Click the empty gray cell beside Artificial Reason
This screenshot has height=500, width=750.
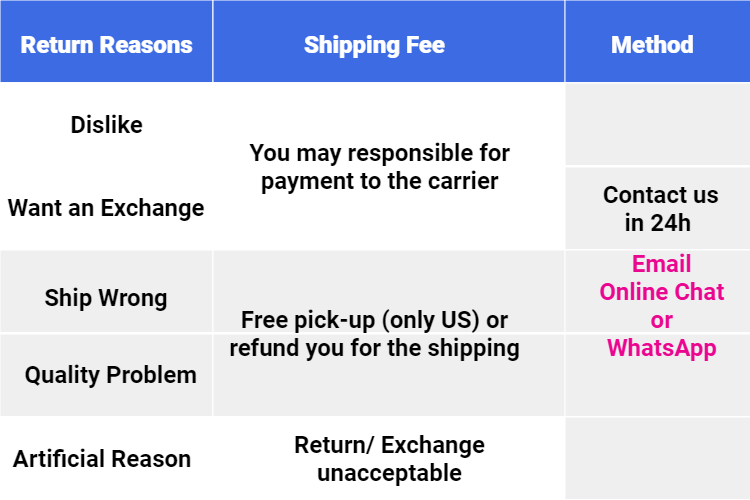coord(658,458)
